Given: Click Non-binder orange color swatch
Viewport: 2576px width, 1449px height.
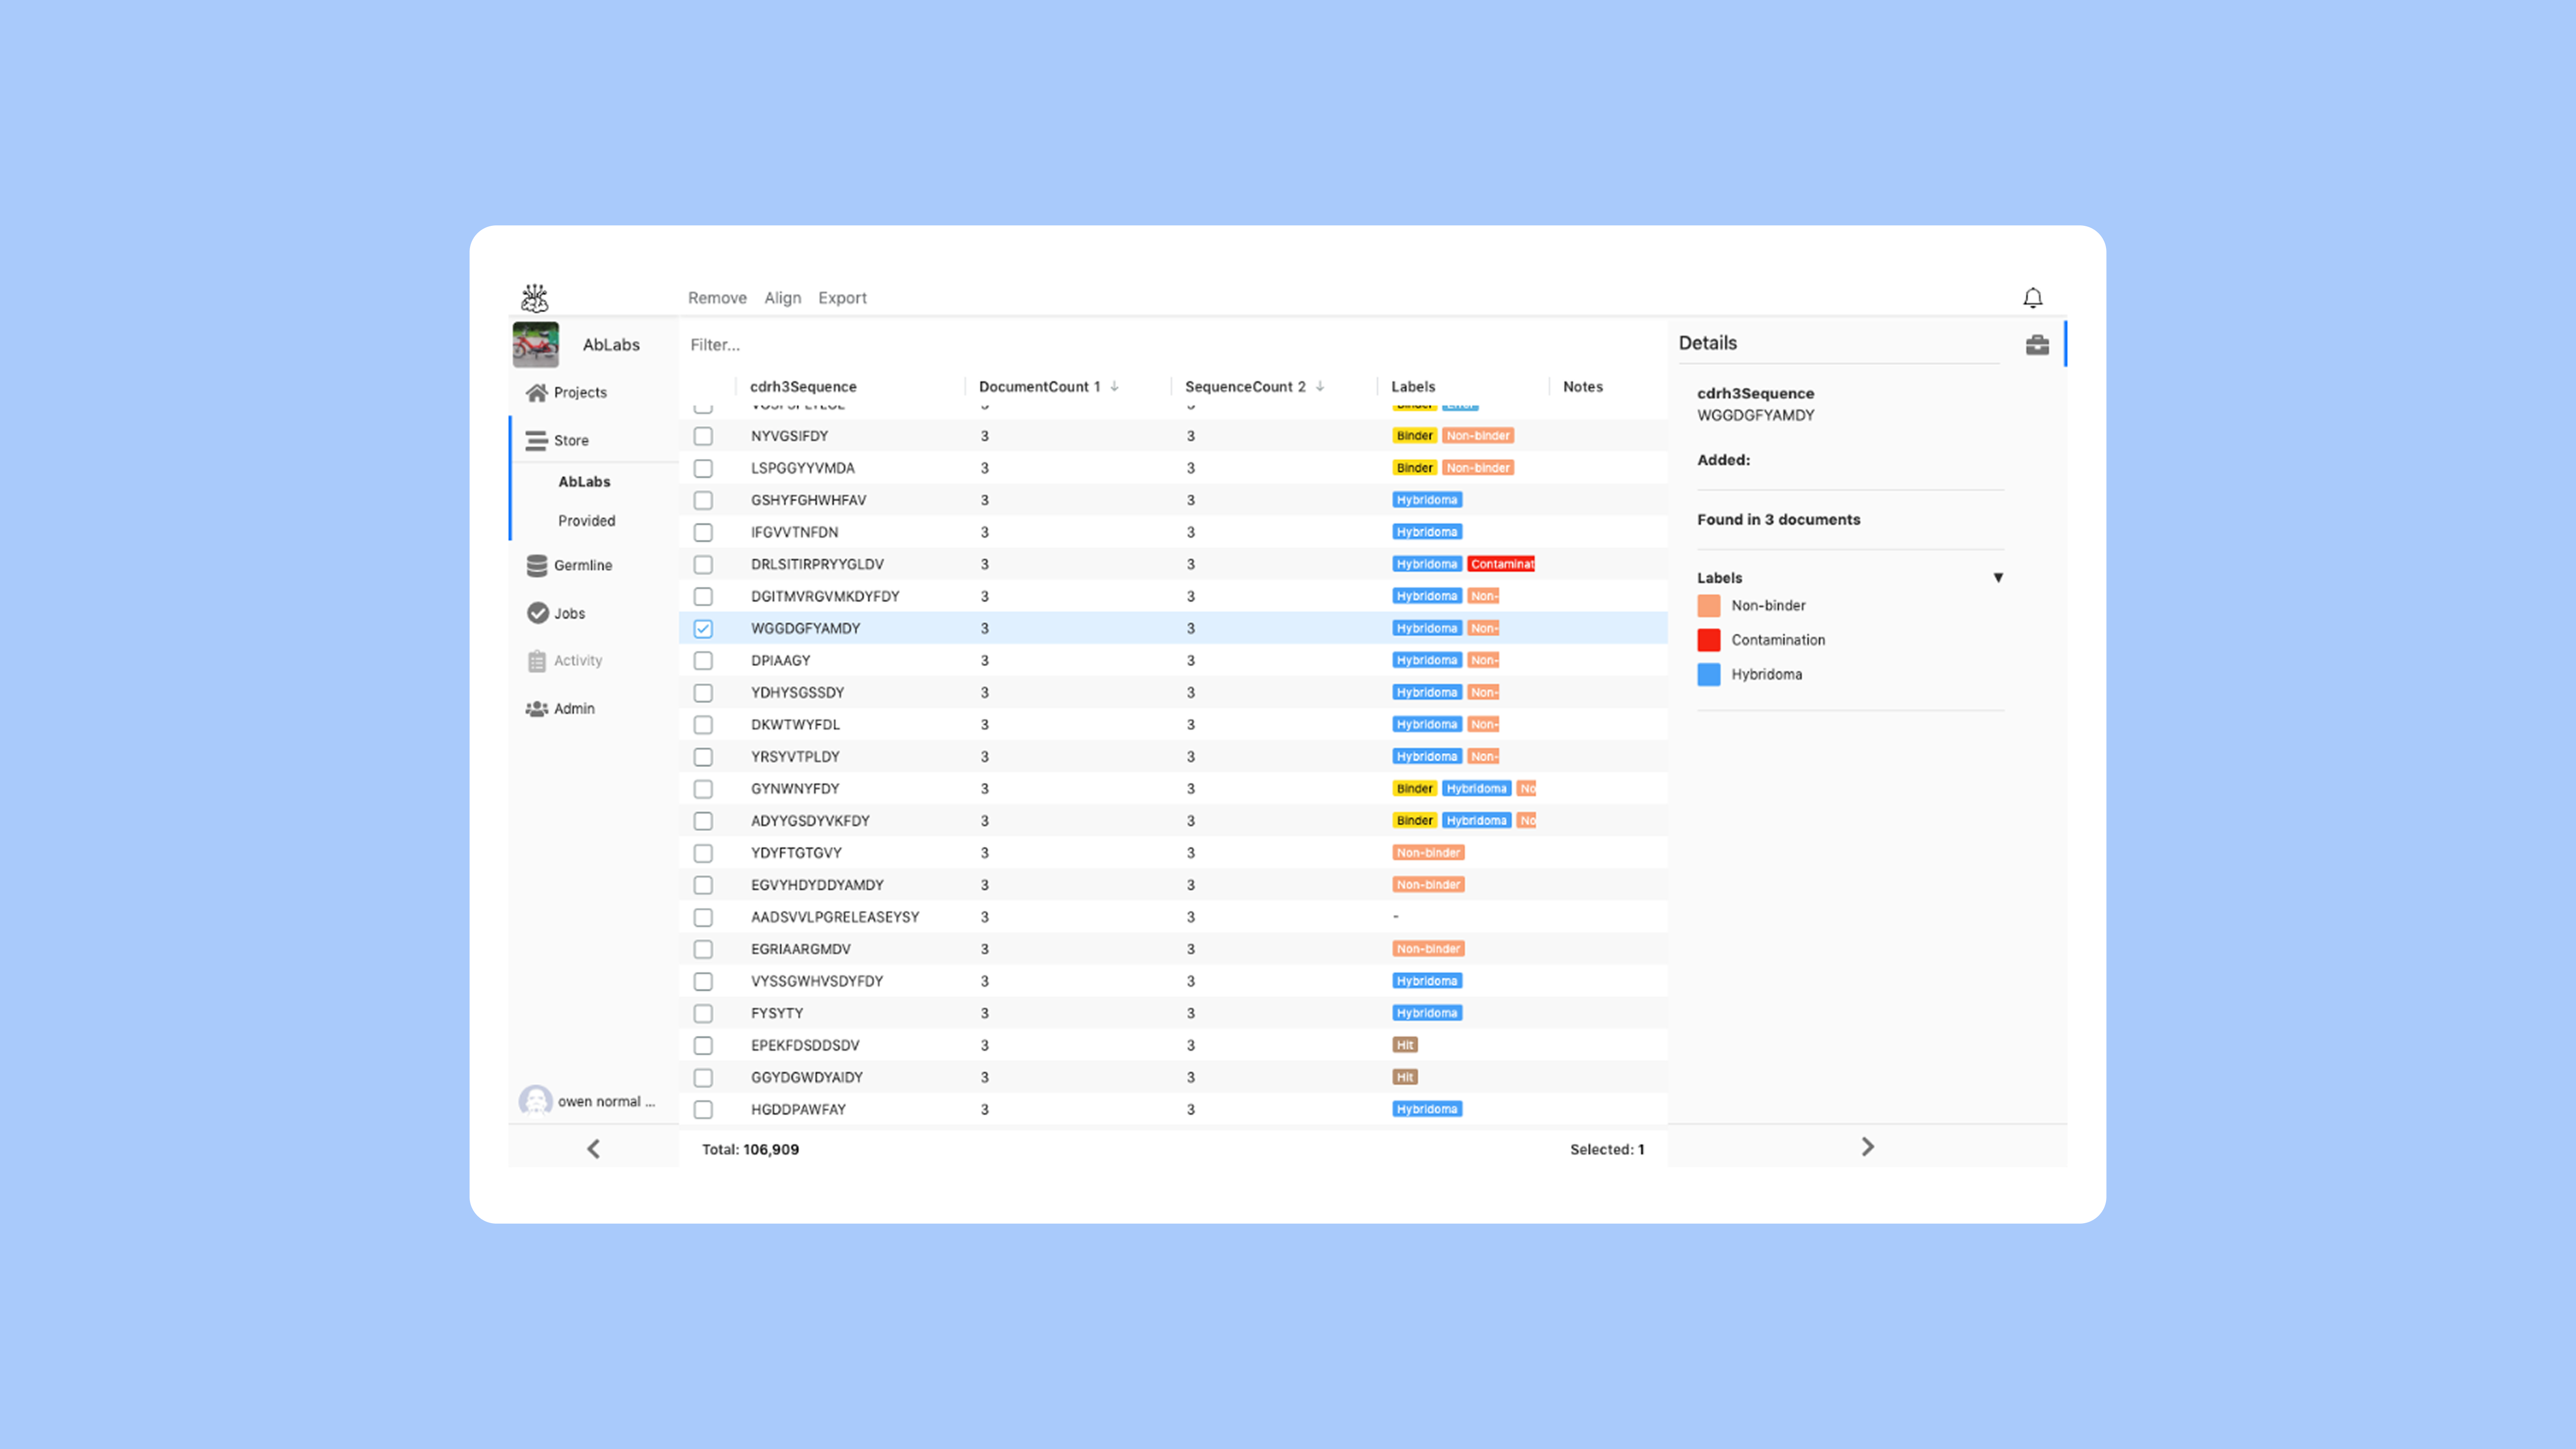Looking at the screenshot, I should click(x=1709, y=606).
